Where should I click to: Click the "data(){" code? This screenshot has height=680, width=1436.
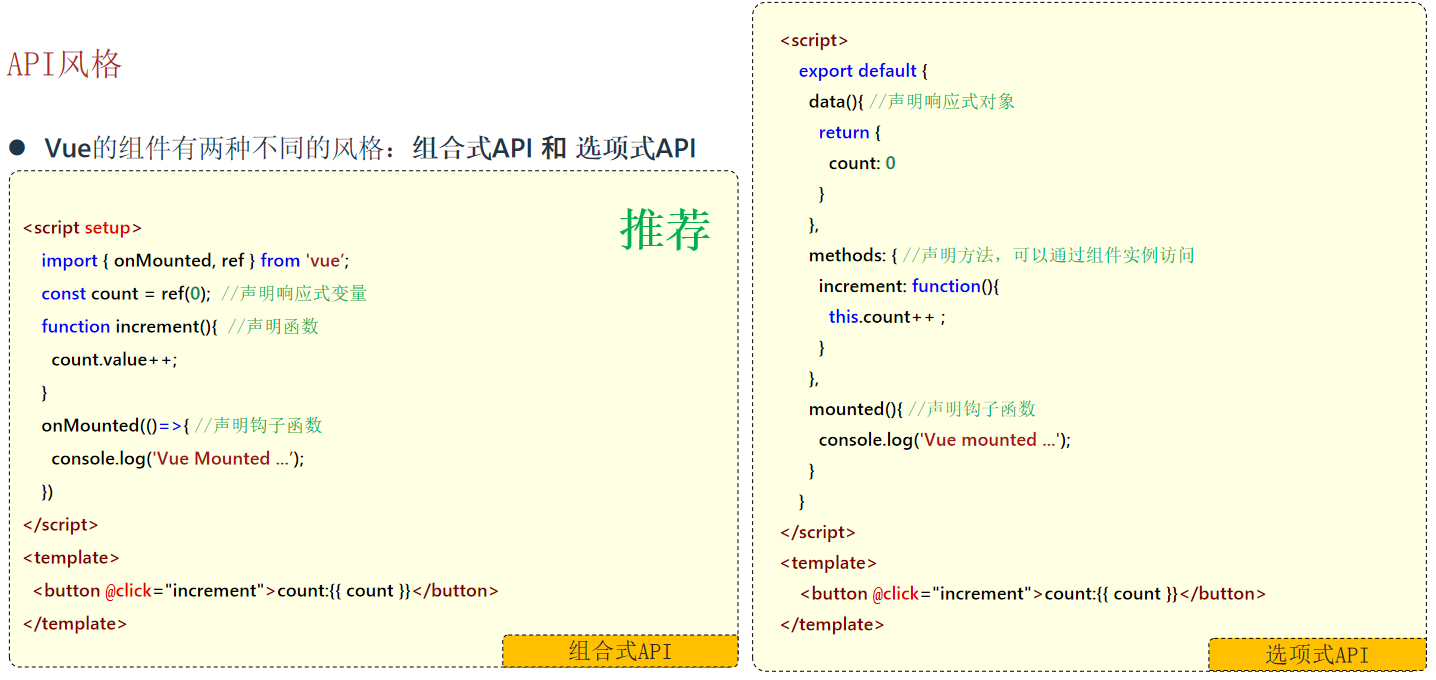(x=836, y=102)
